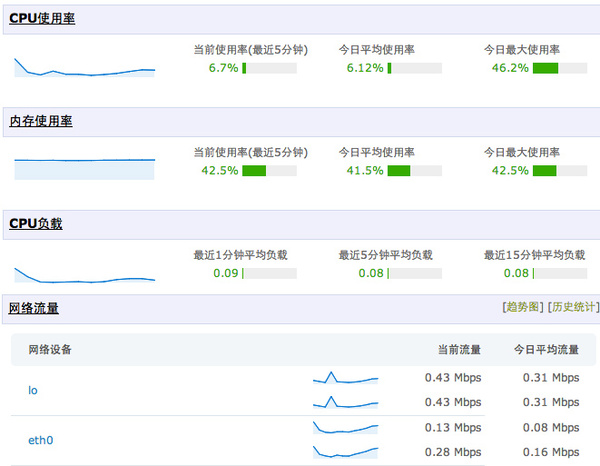This screenshot has height=466, width=600.
Task: Click the second lo traffic sparkline
Action: tap(346, 402)
